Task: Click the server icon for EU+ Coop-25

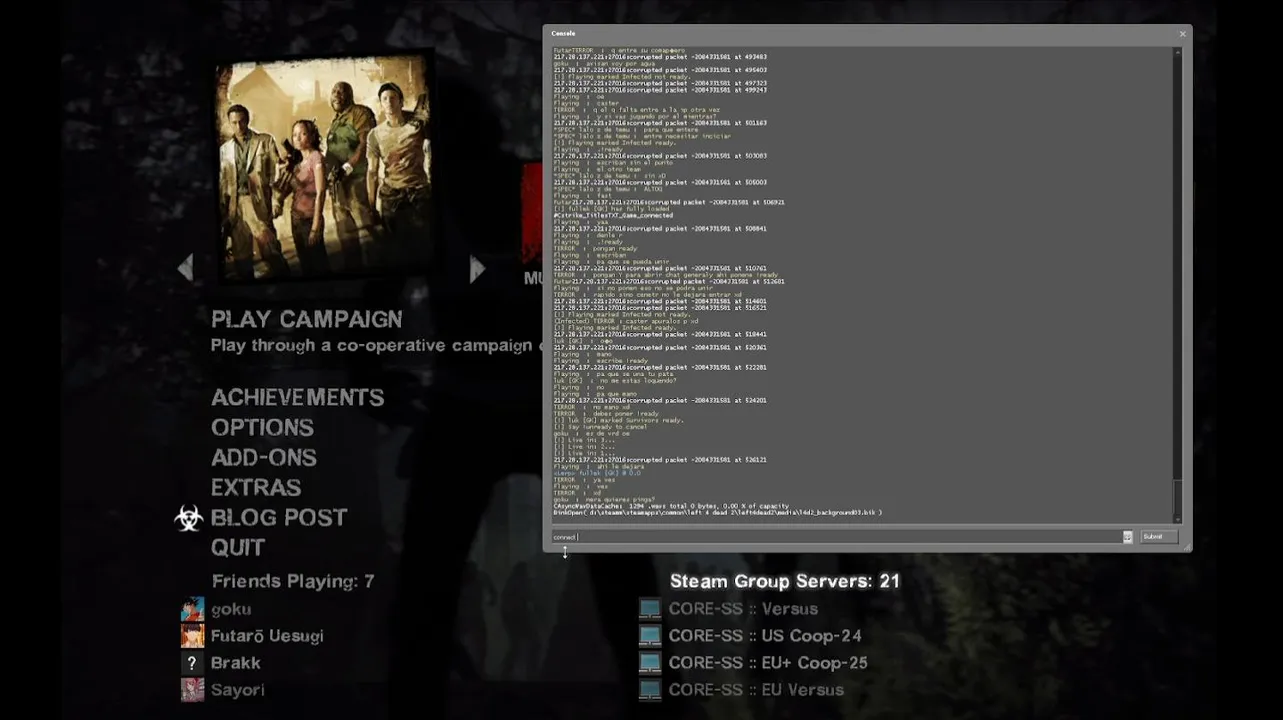Action: (x=650, y=663)
